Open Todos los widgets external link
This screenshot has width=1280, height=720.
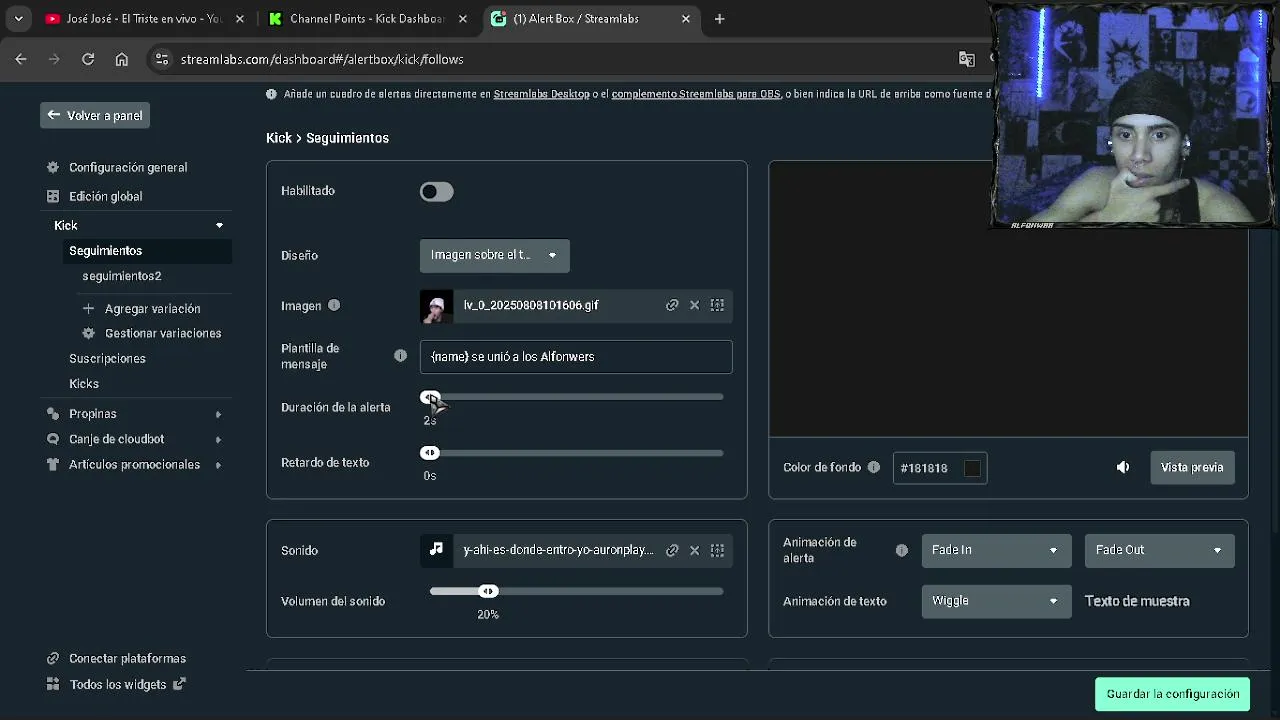point(127,685)
